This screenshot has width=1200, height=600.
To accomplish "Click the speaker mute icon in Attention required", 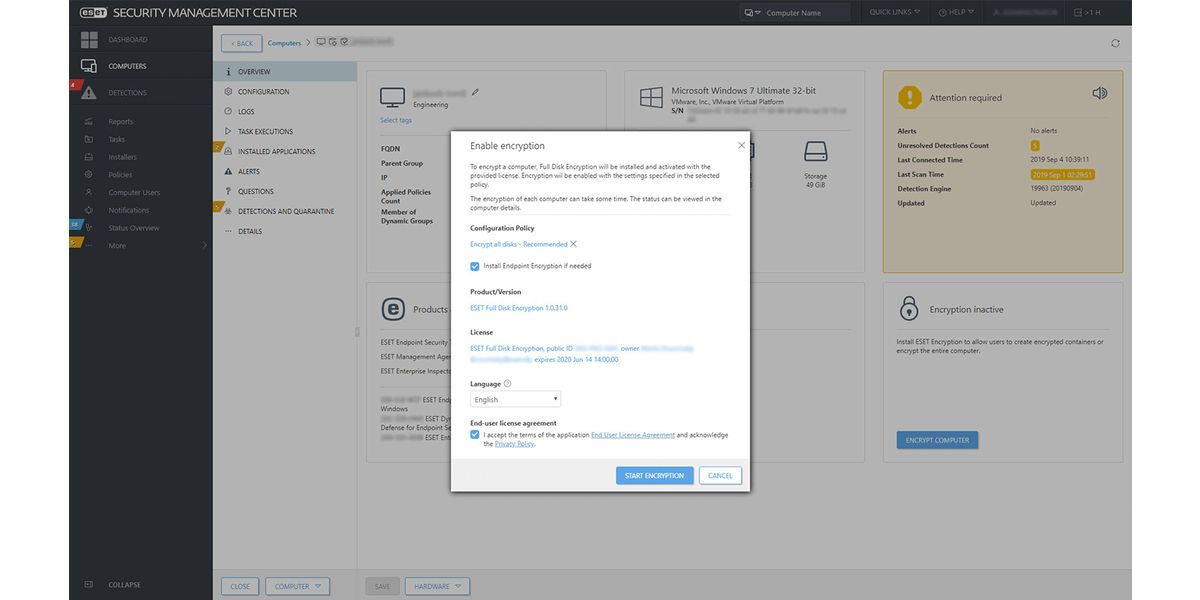I will tap(1100, 93).
